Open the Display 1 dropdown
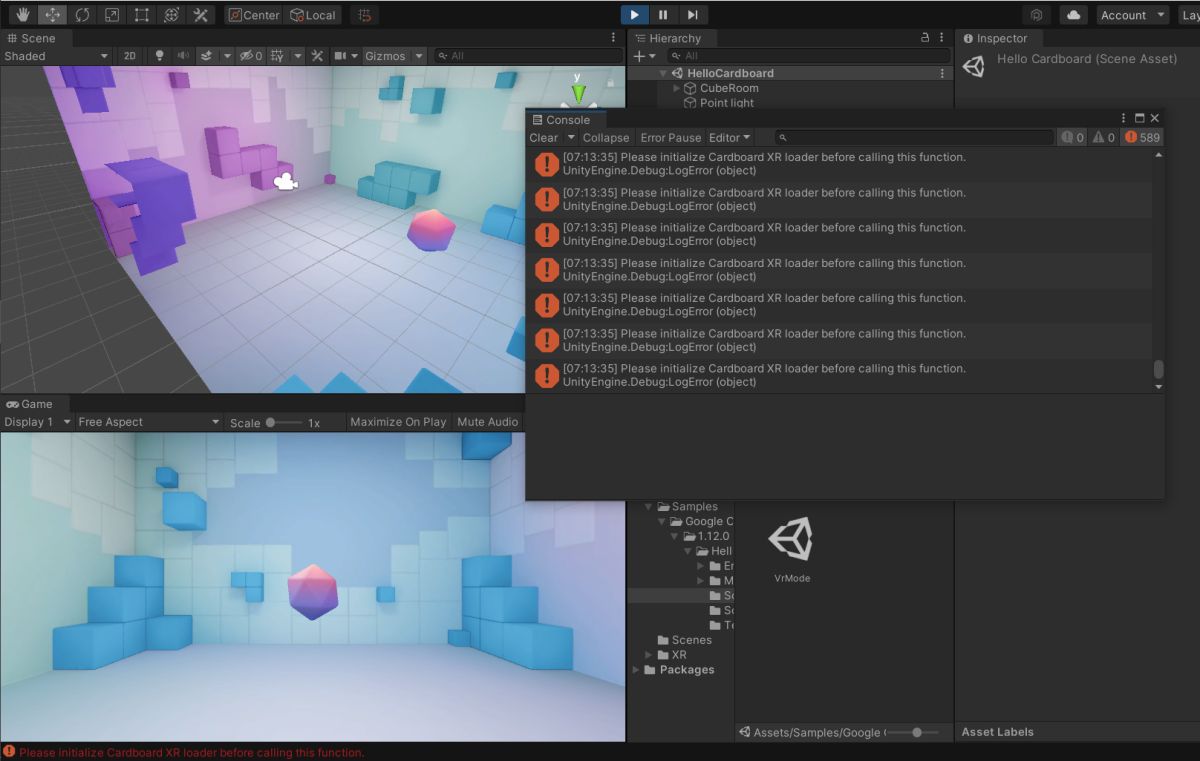 click(37, 422)
